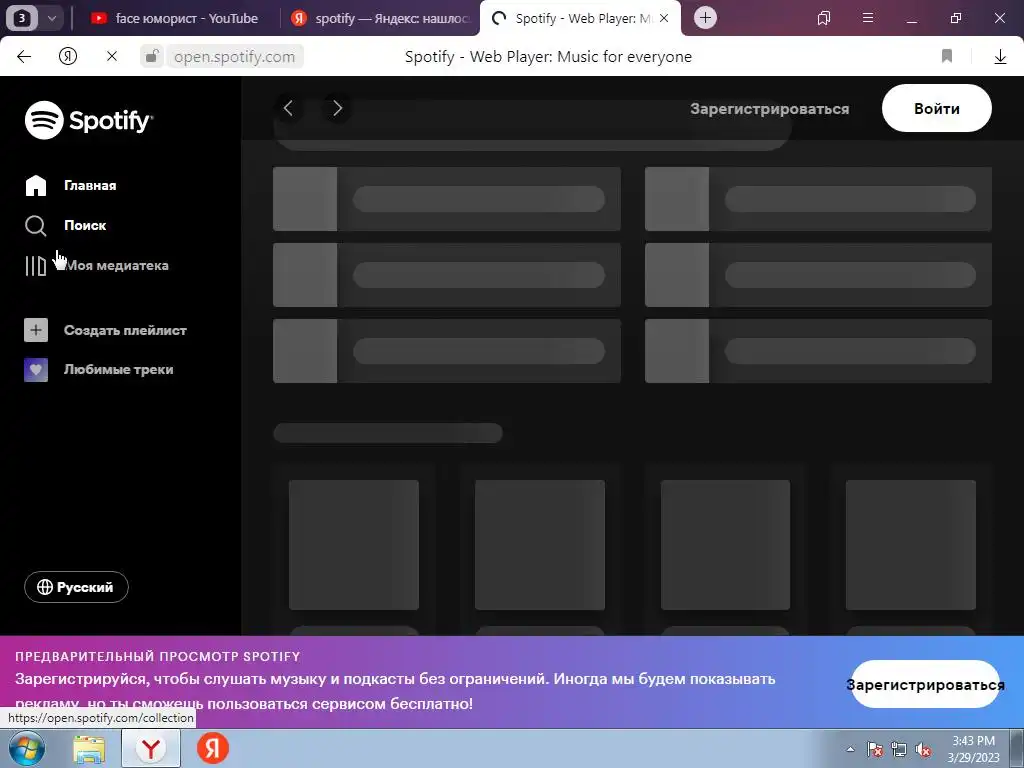
Task: Click network tray icon
Action: click(899, 750)
